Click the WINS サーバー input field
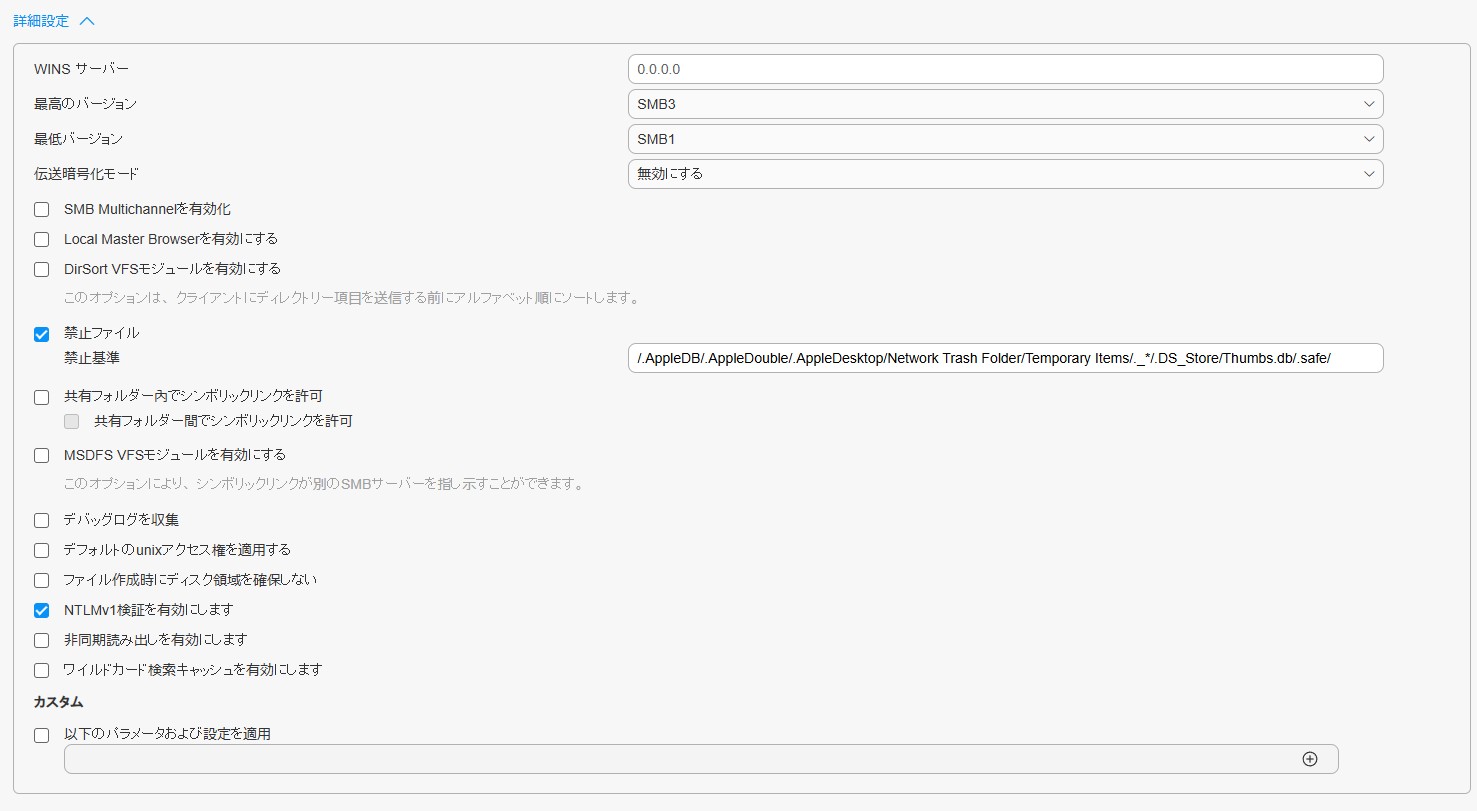The height and width of the screenshot is (811, 1477). [x=1005, y=69]
